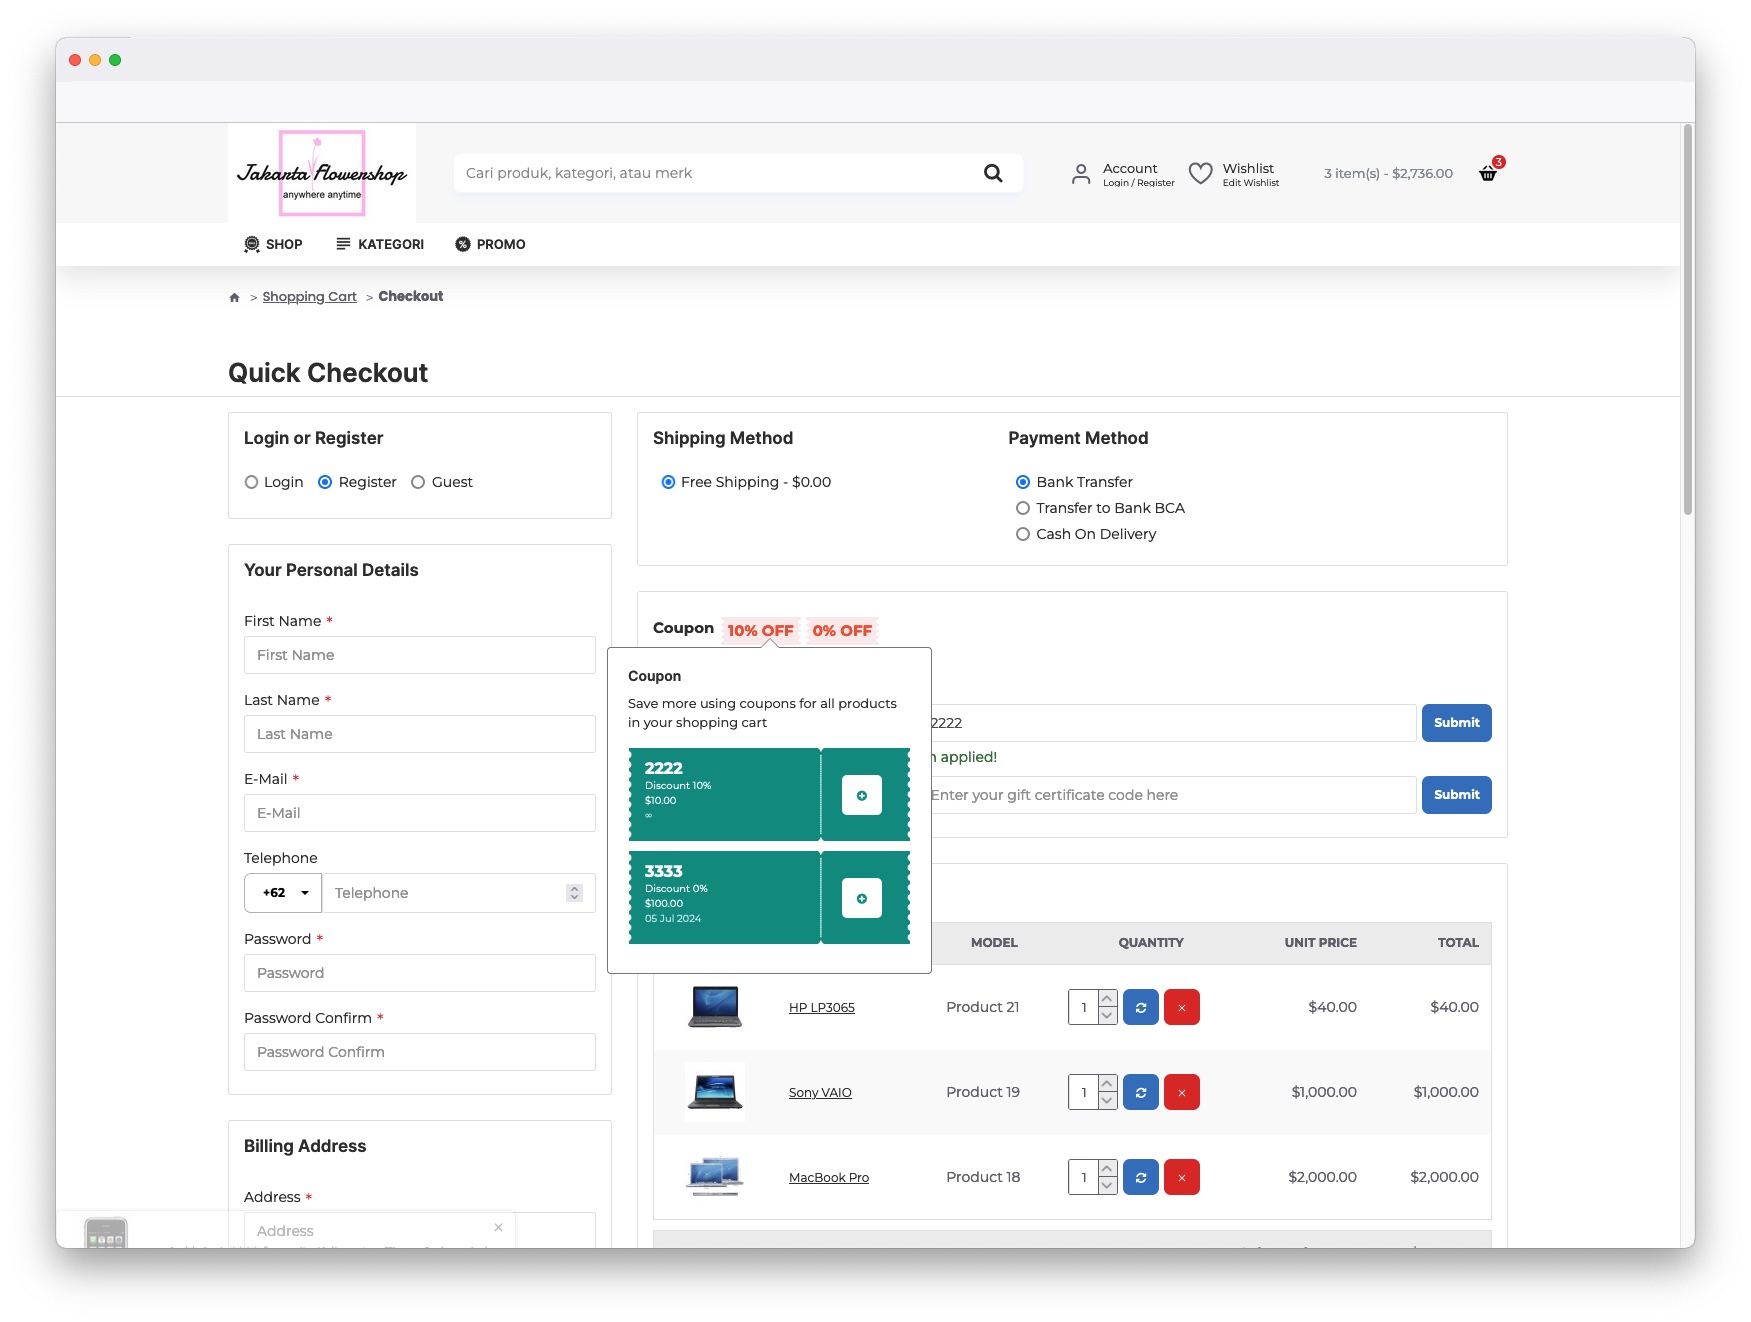Click the home breadcrumb icon
This screenshot has height=1322, width=1751.
point(234,296)
